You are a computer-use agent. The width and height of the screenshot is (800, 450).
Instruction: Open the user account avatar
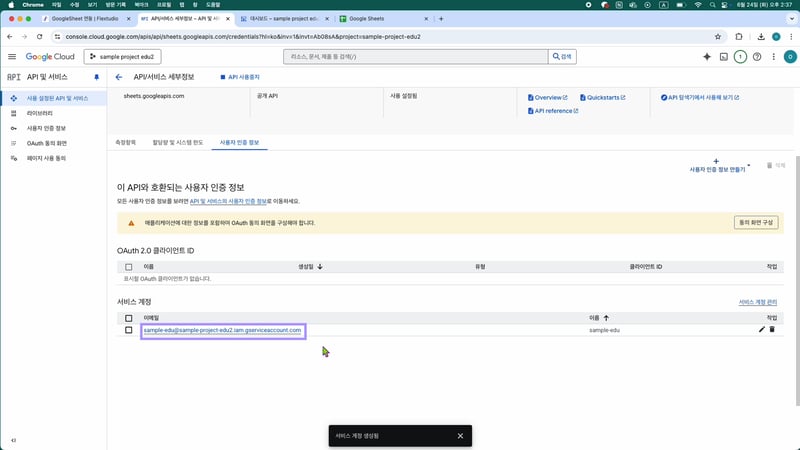tap(790, 57)
